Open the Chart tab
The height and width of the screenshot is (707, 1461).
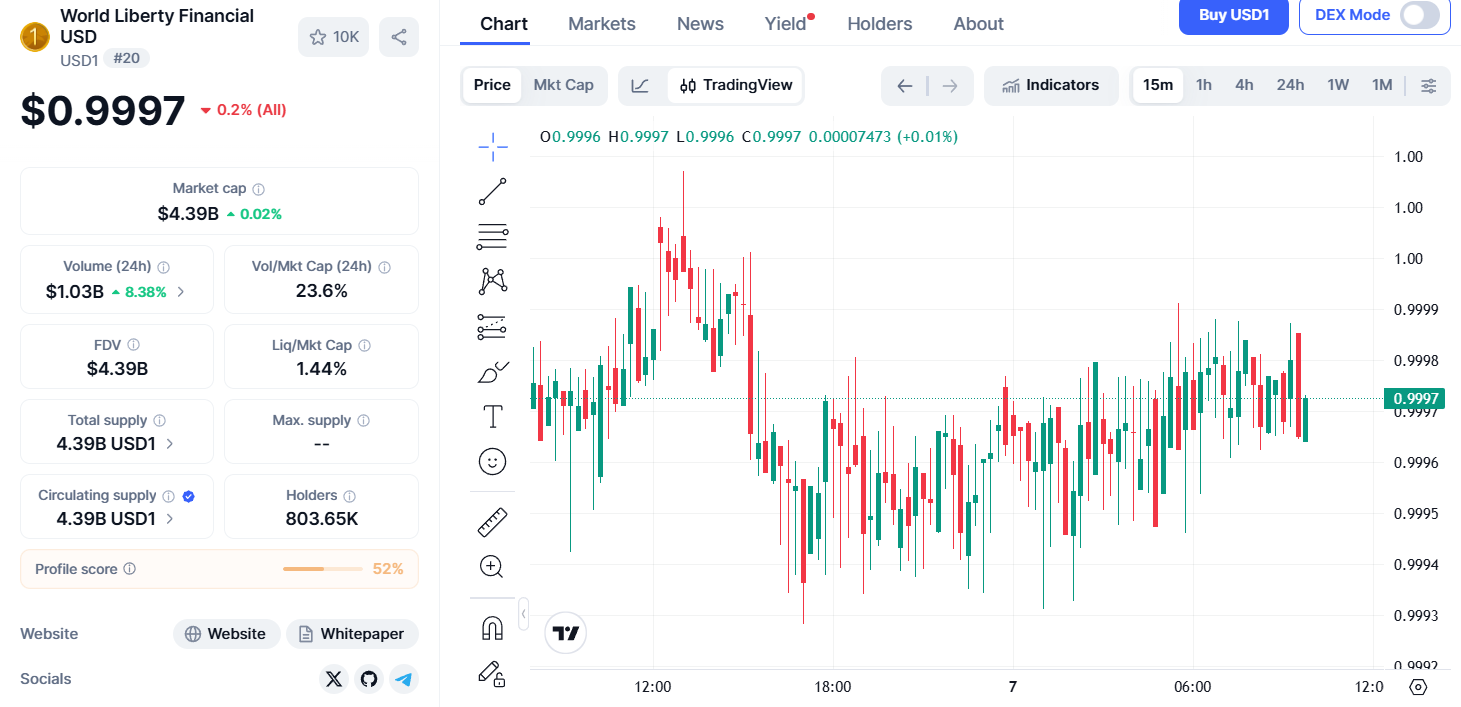click(504, 24)
